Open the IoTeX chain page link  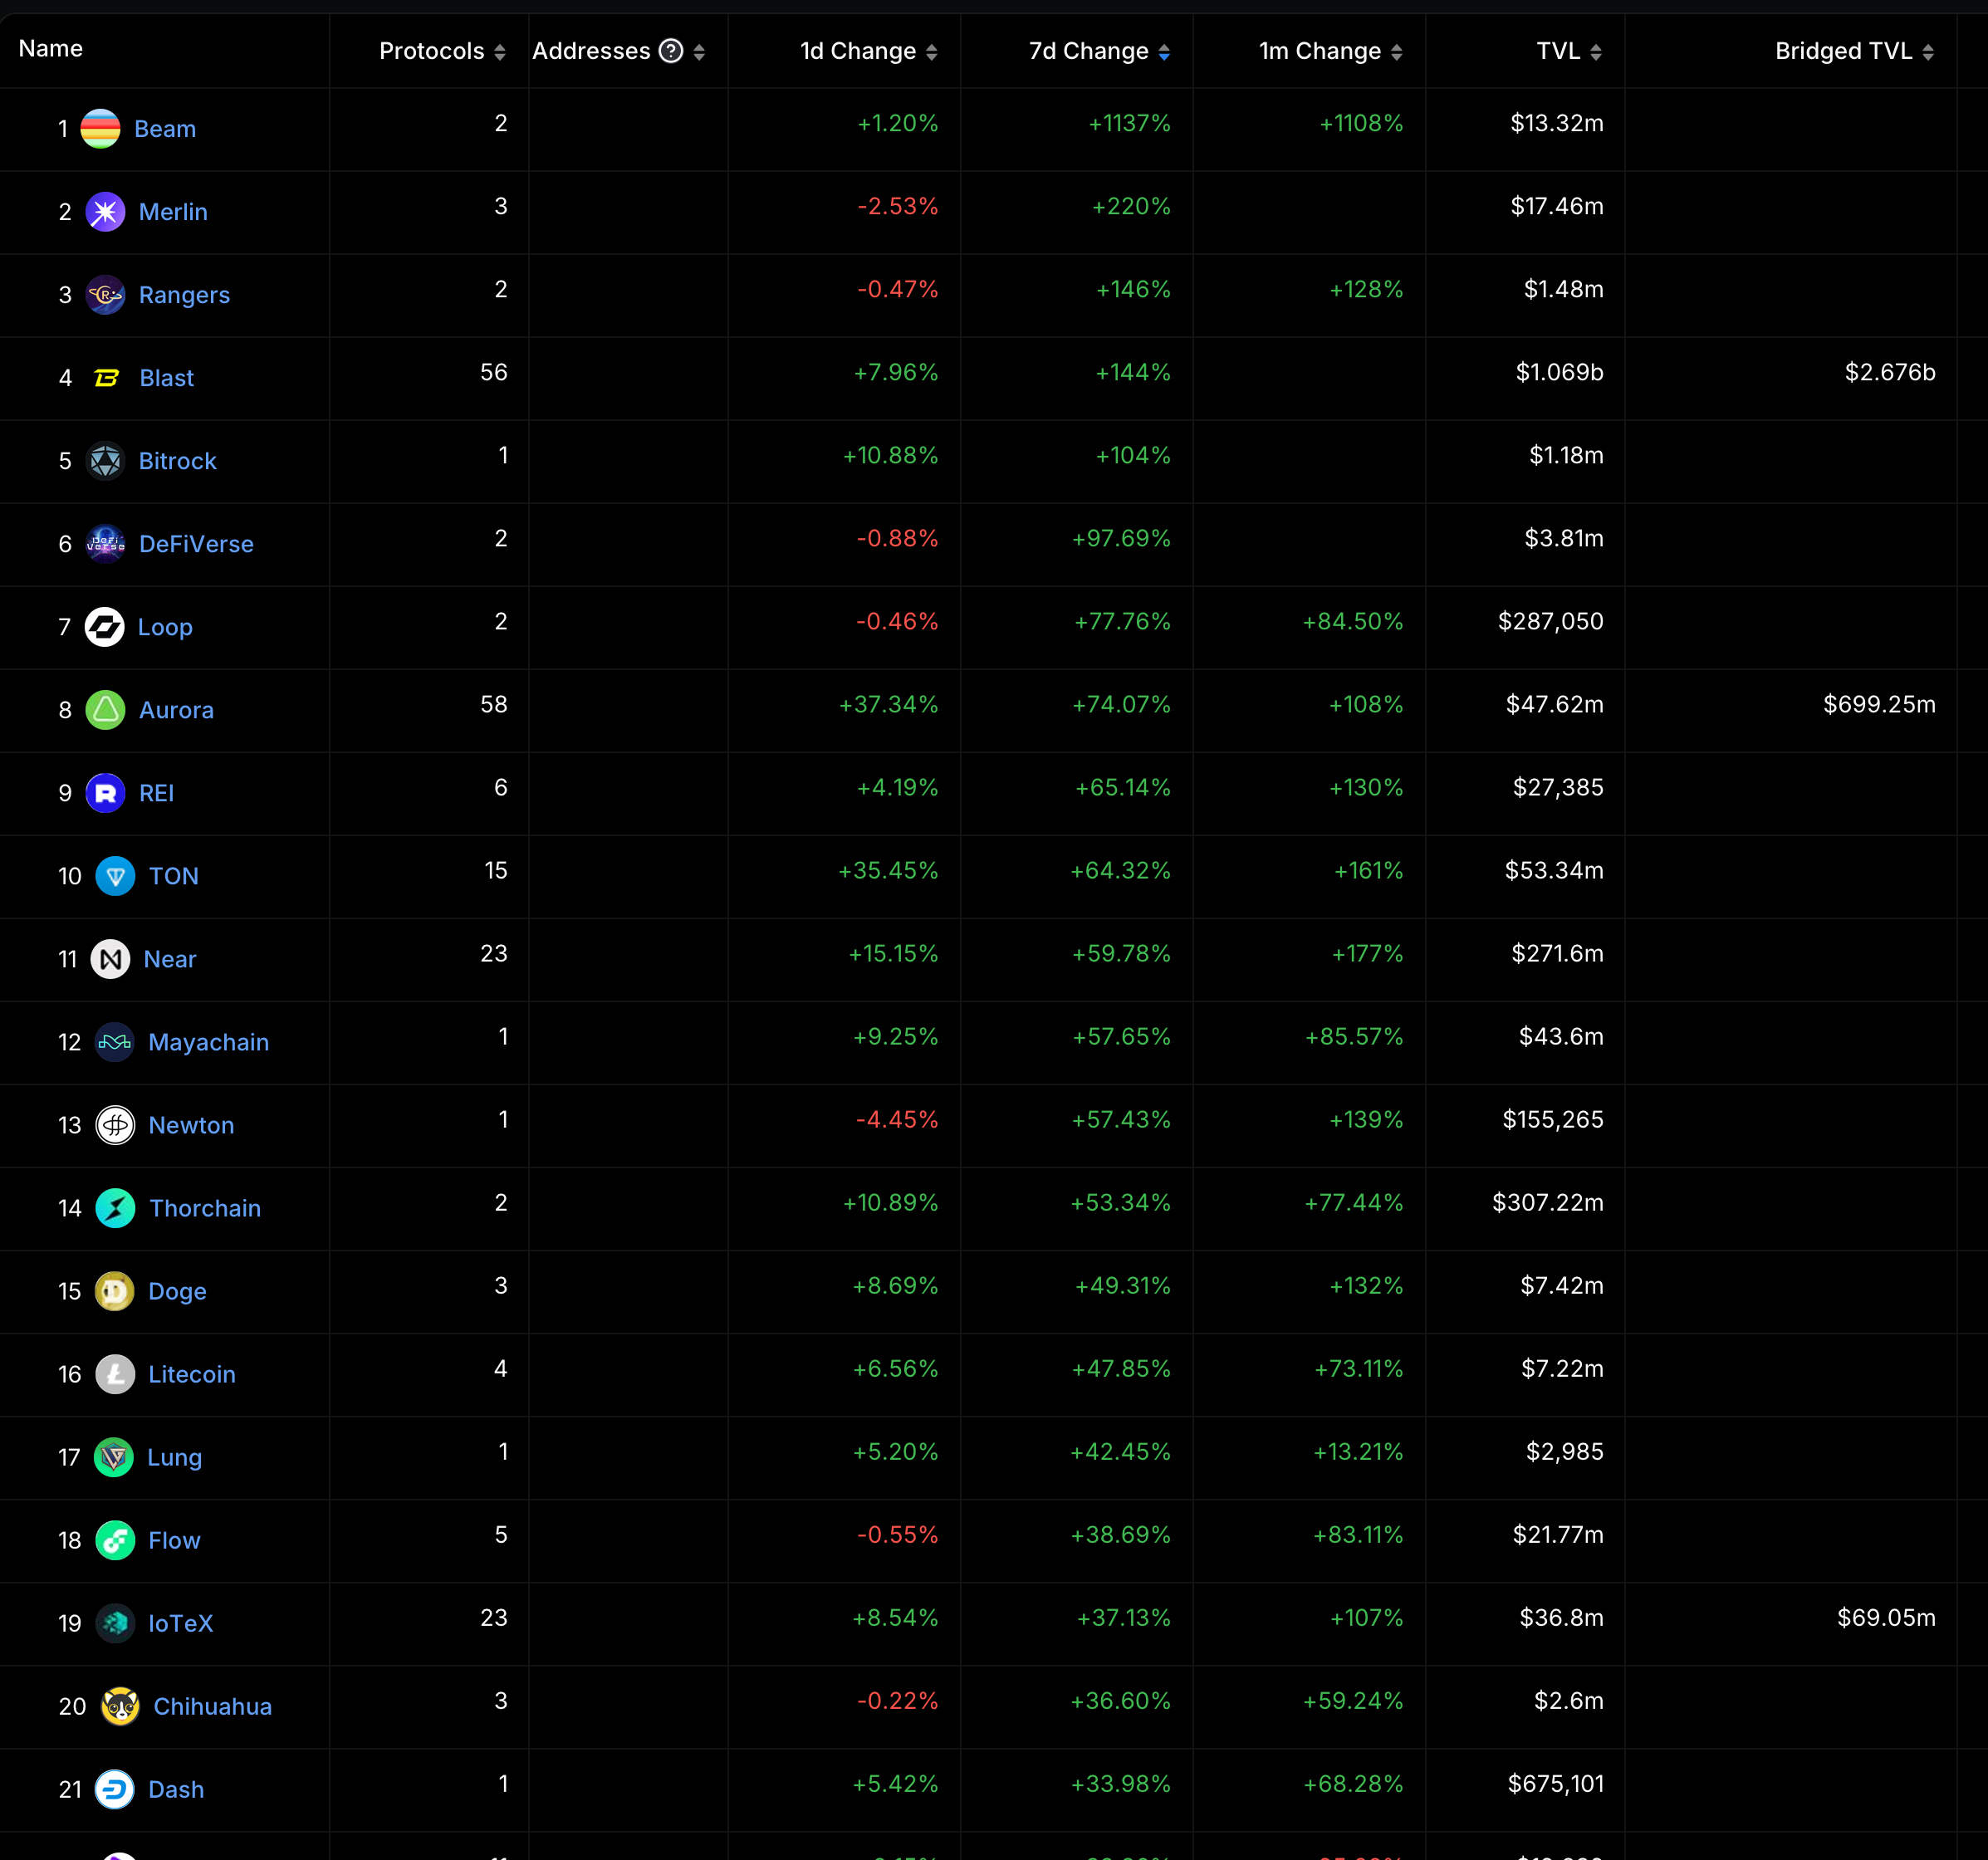(180, 1623)
